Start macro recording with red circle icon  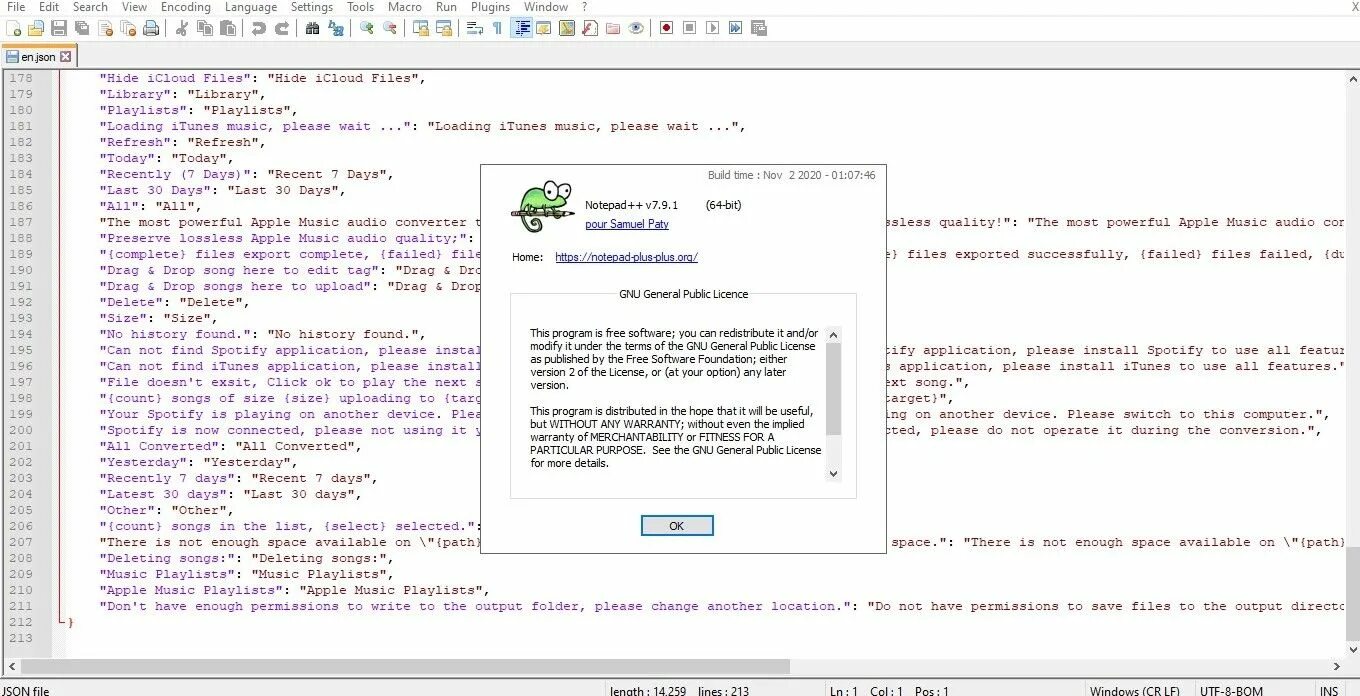666,28
